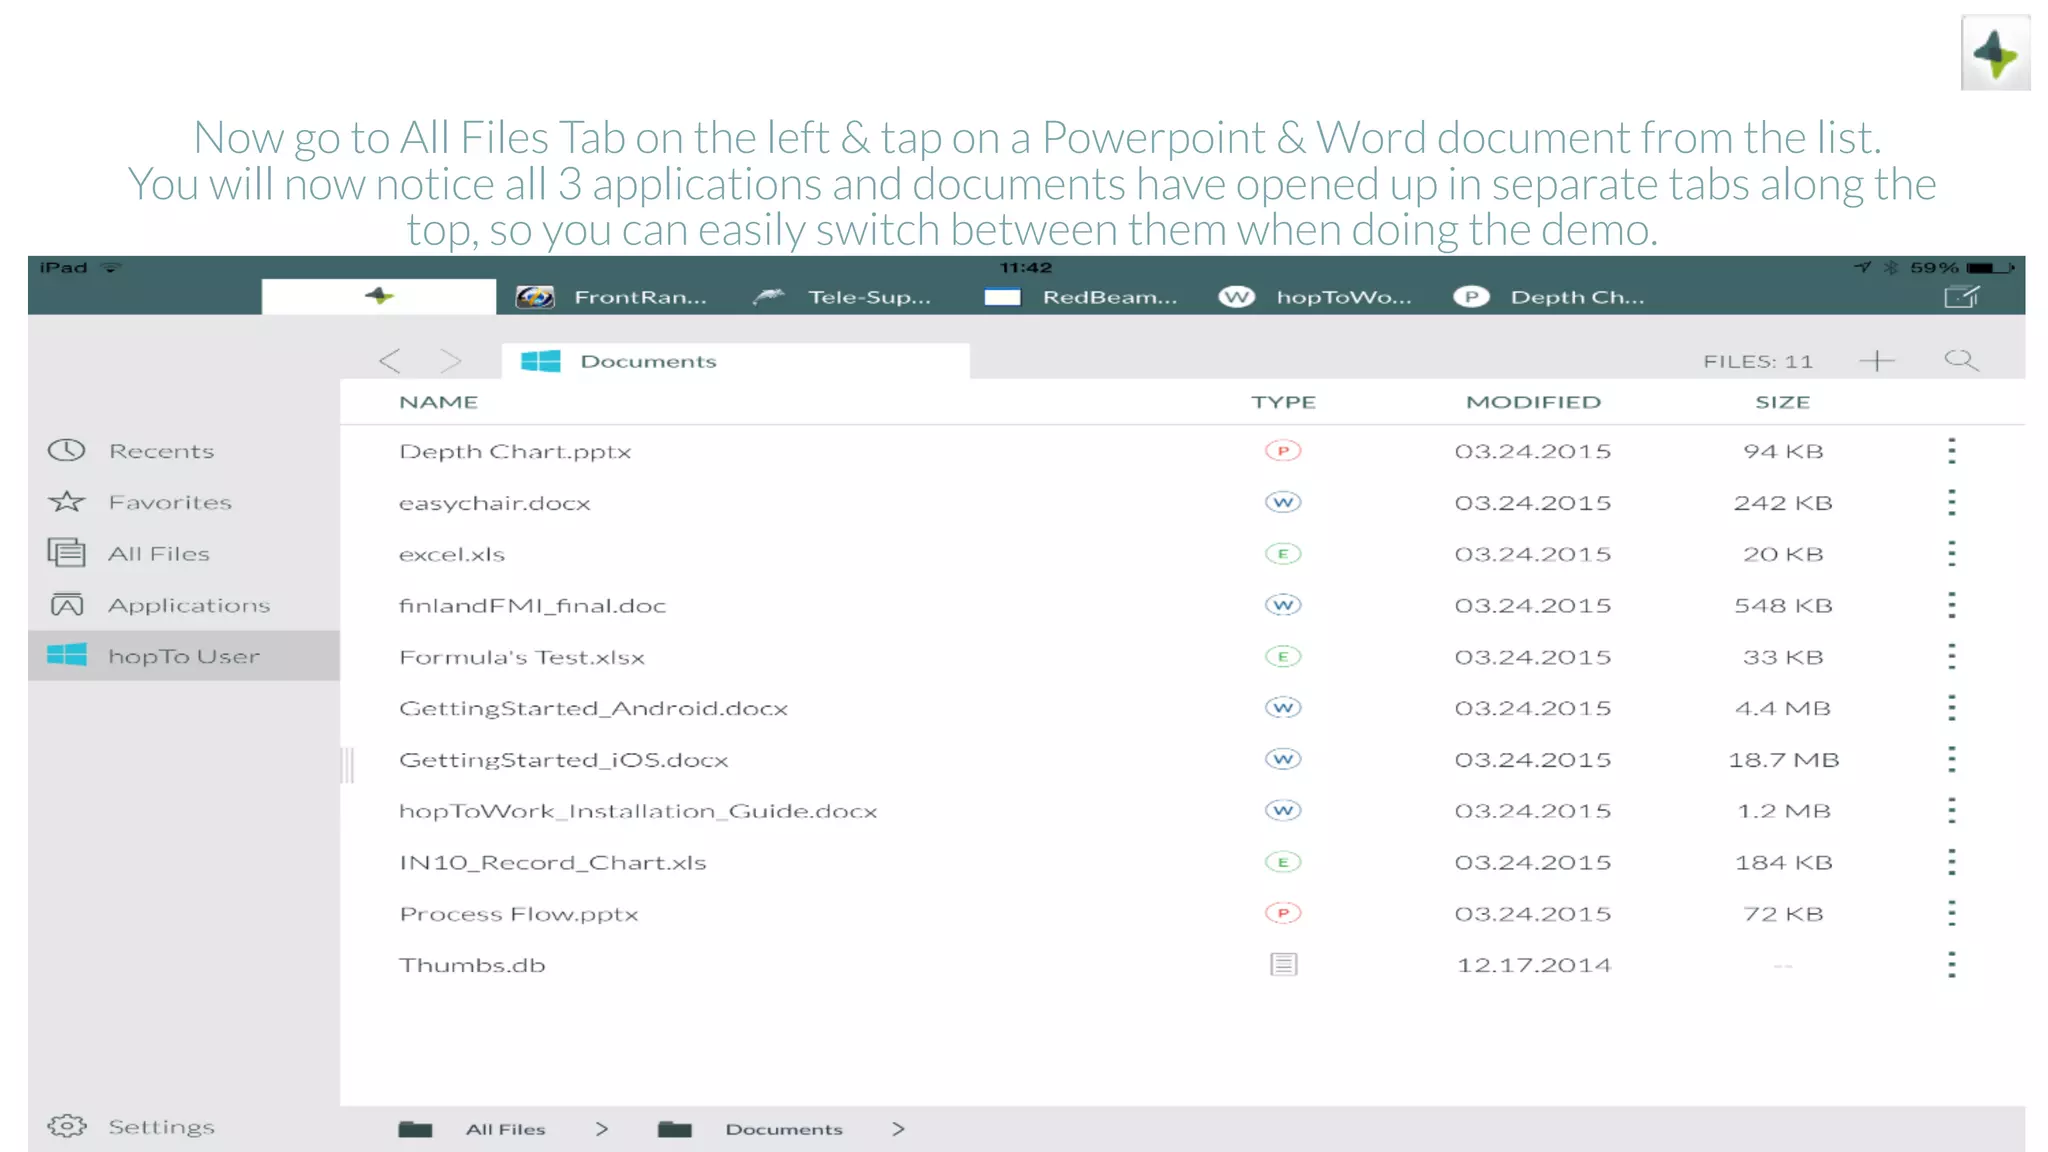Select Thumbs.db file
This screenshot has width=2048, height=1152.
[472, 965]
